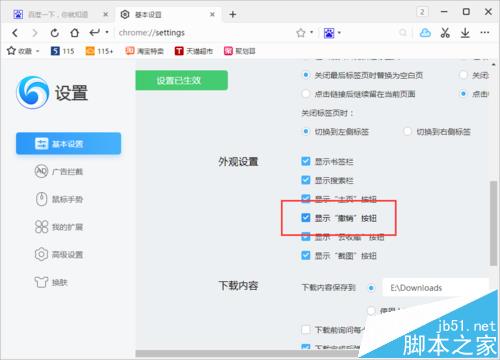The image size is (500, 360).
Task: Click the E:\Downloads path field
Action: pos(435,288)
